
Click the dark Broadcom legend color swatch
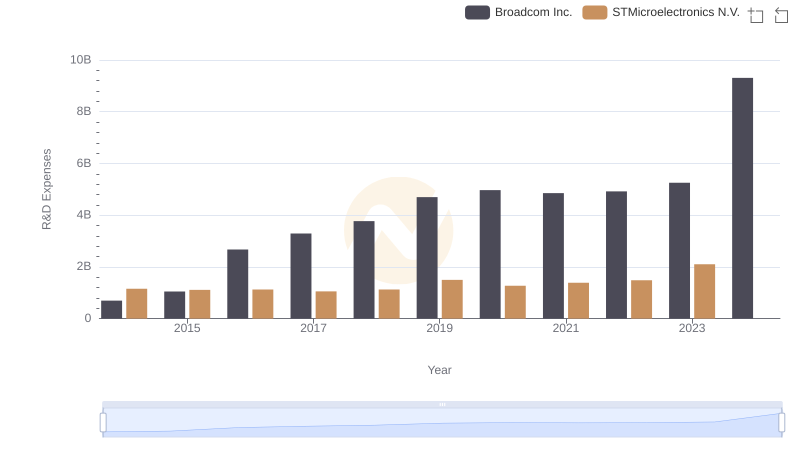click(478, 12)
